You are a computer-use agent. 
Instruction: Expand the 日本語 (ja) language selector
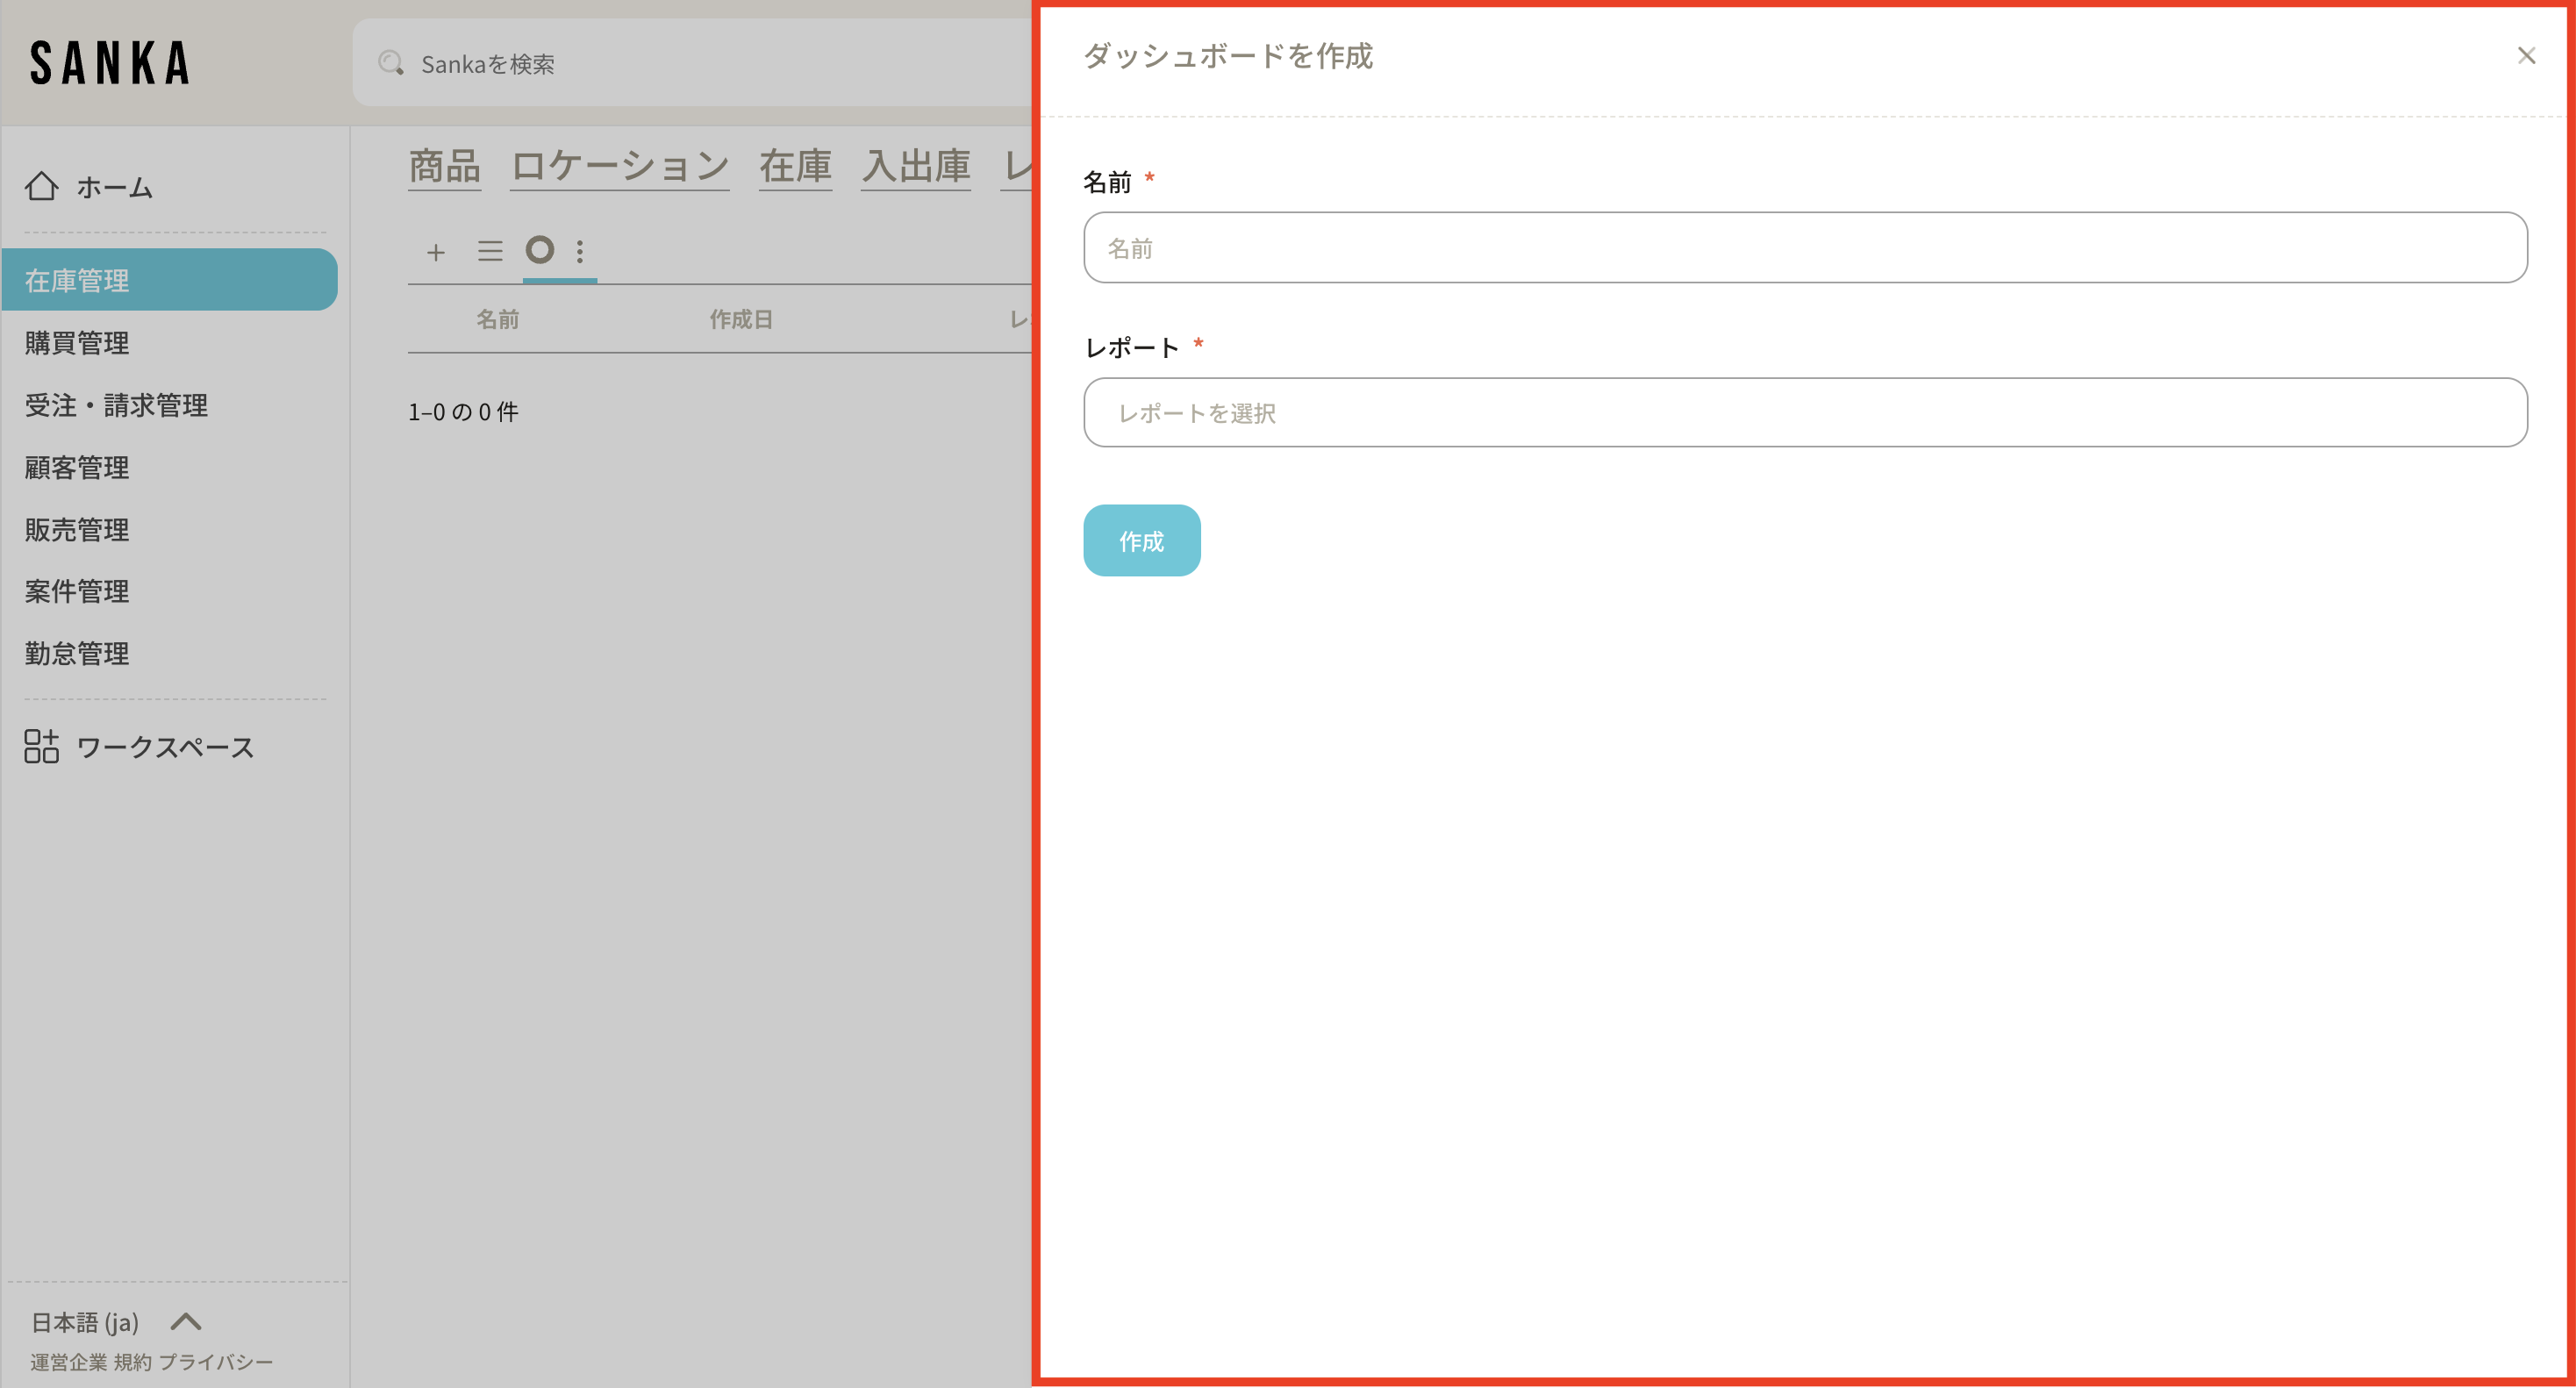click(86, 1322)
